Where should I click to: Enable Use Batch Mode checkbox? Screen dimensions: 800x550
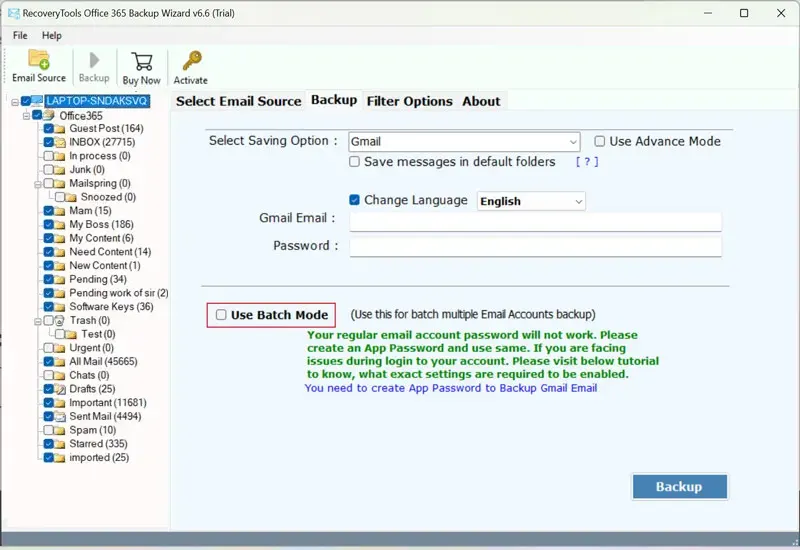tap(221, 315)
